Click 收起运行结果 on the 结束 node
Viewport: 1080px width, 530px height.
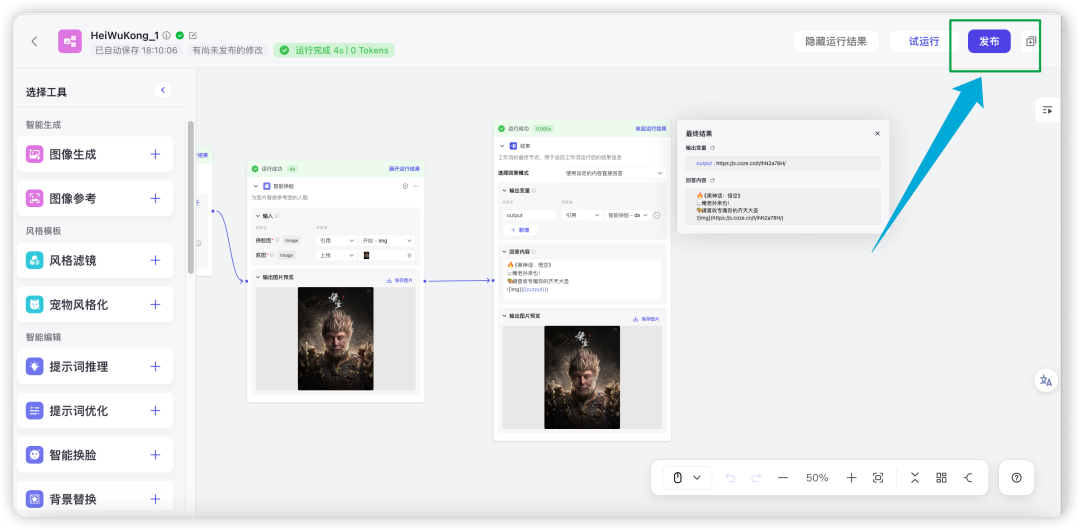651,129
